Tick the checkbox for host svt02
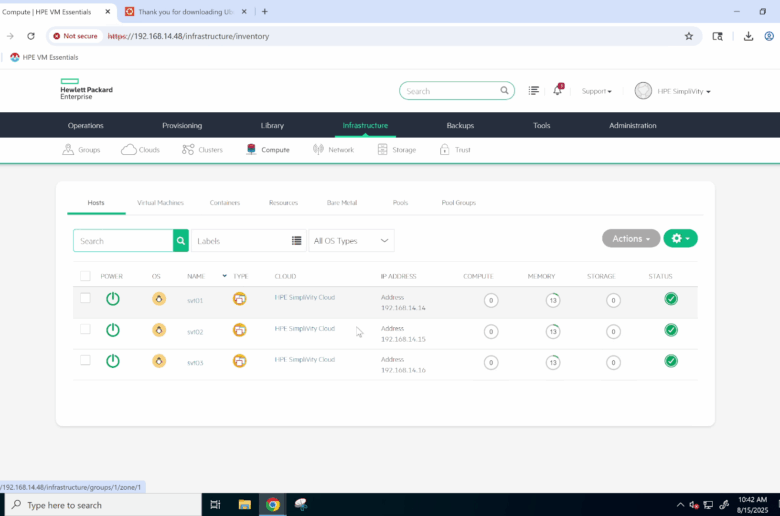This screenshot has width=780, height=516. (85, 329)
